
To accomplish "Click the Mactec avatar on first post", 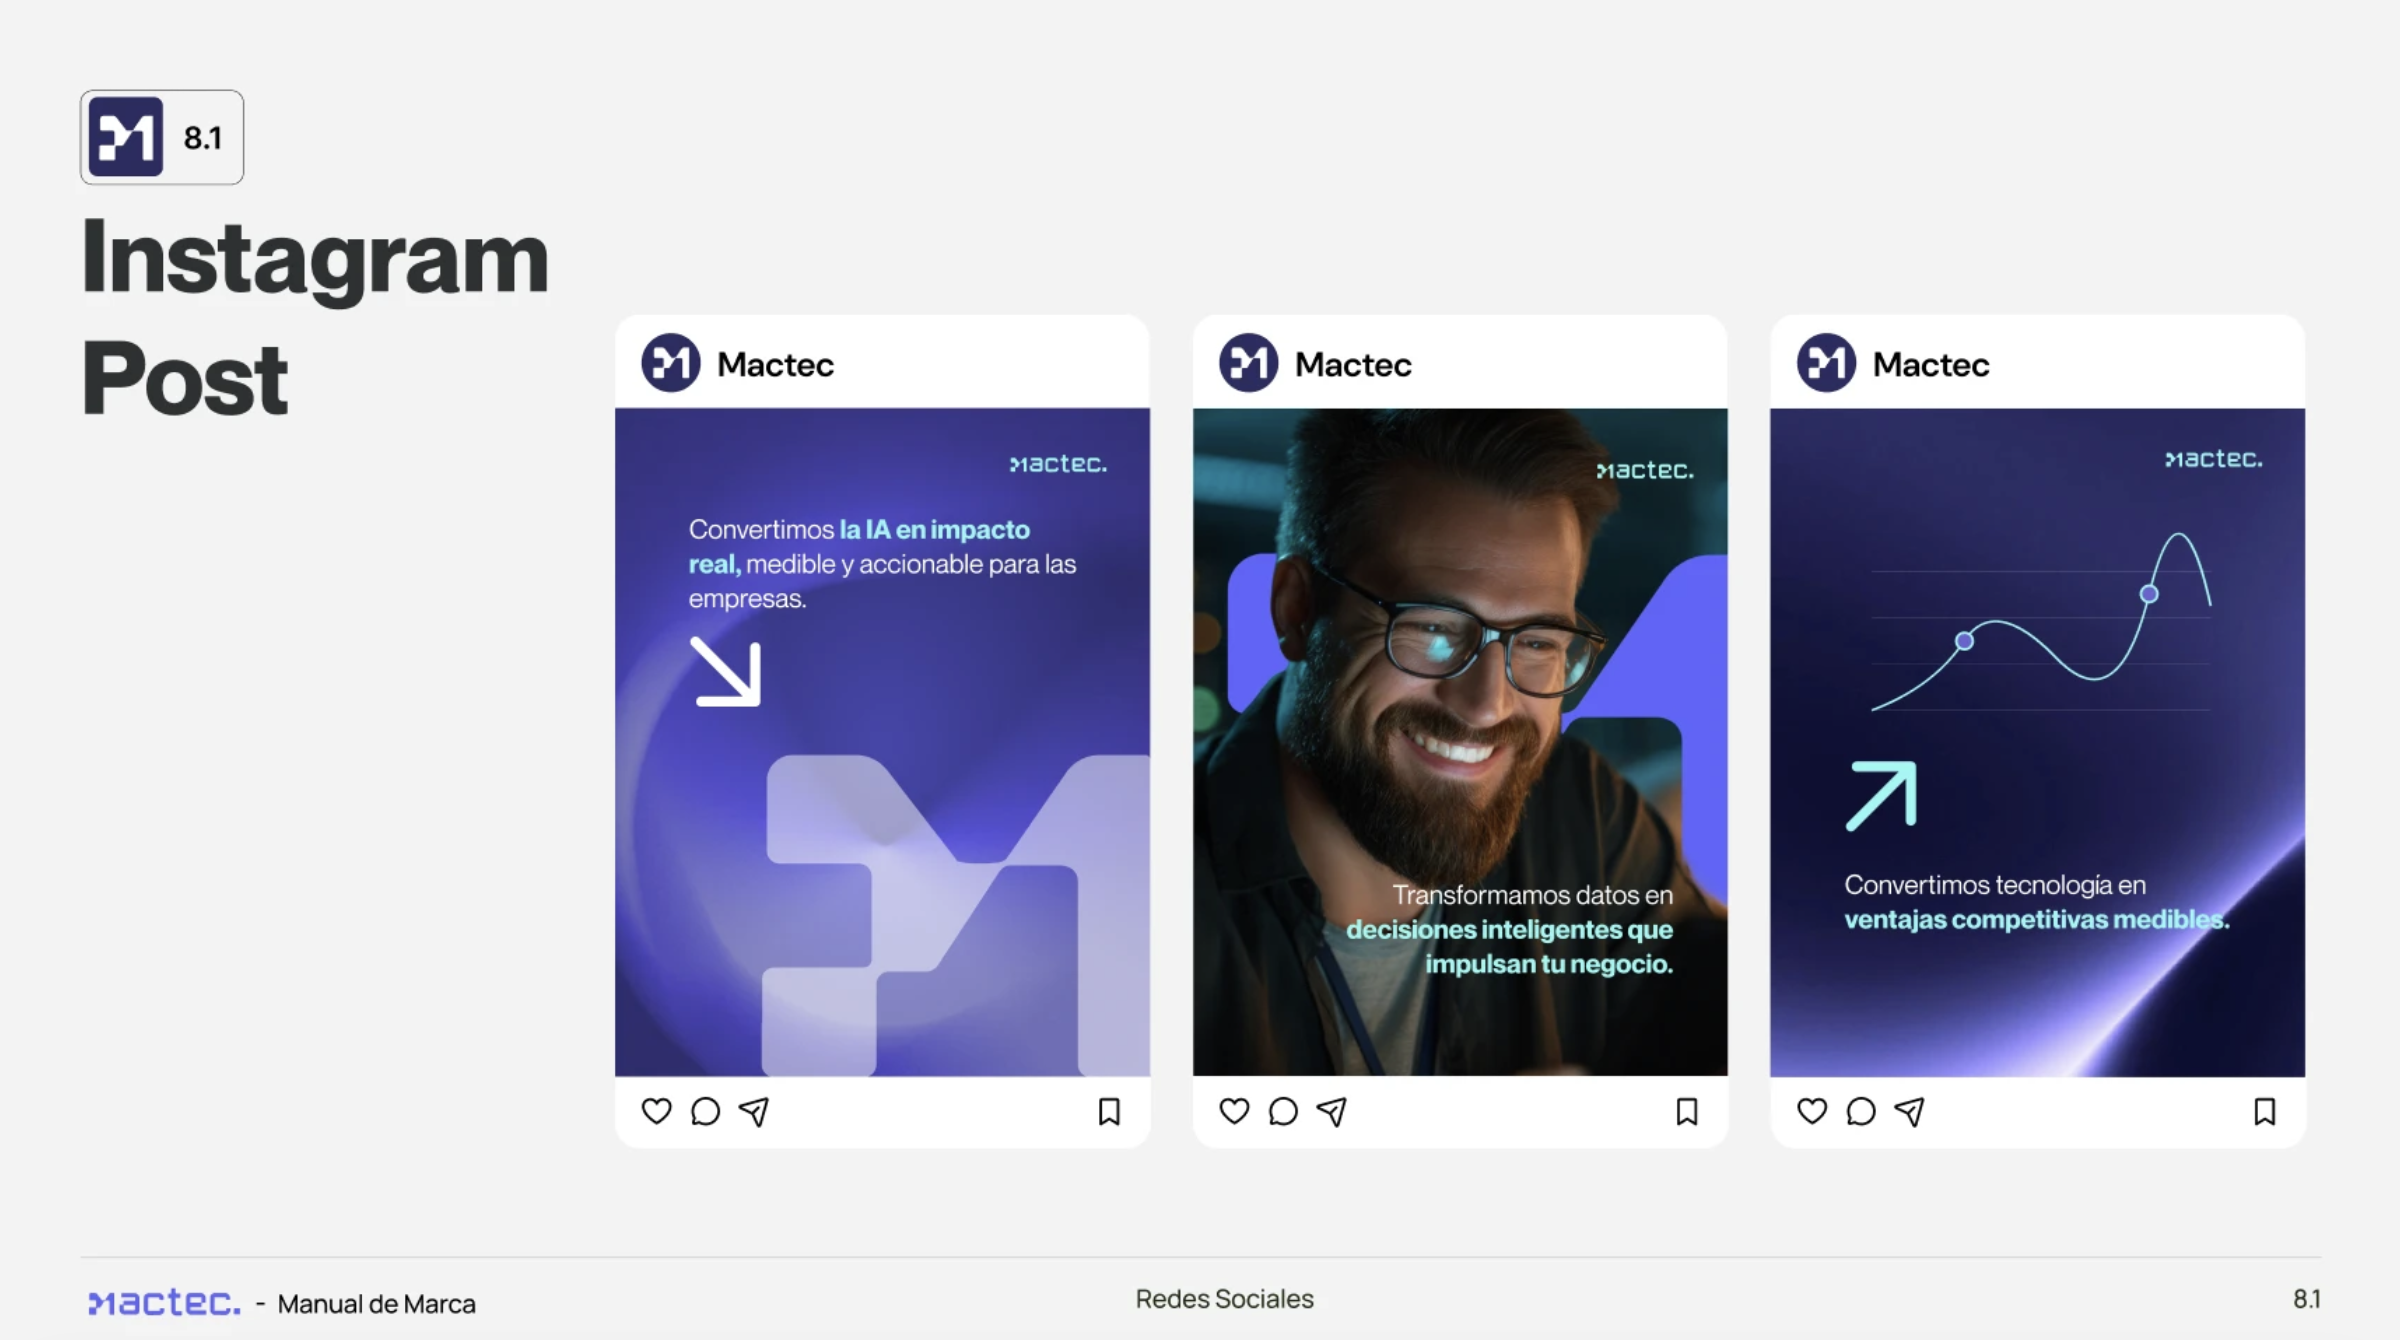I will pos(671,363).
